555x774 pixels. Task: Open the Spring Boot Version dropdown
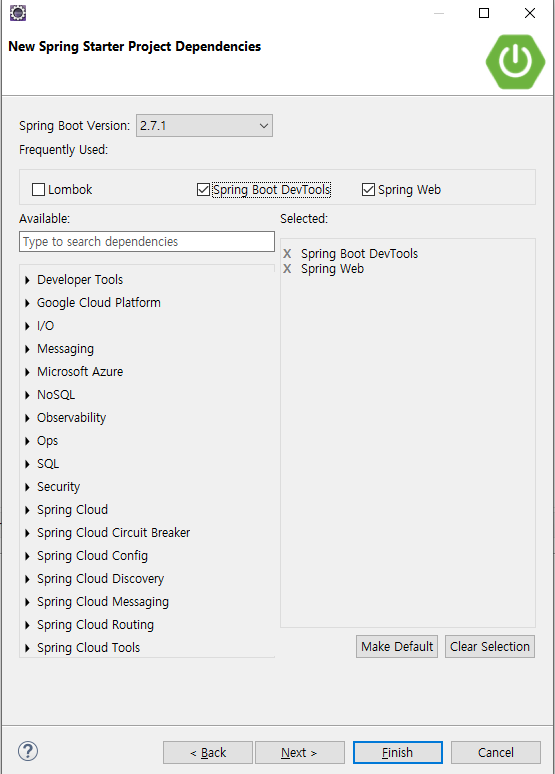pyautogui.click(x=204, y=126)
